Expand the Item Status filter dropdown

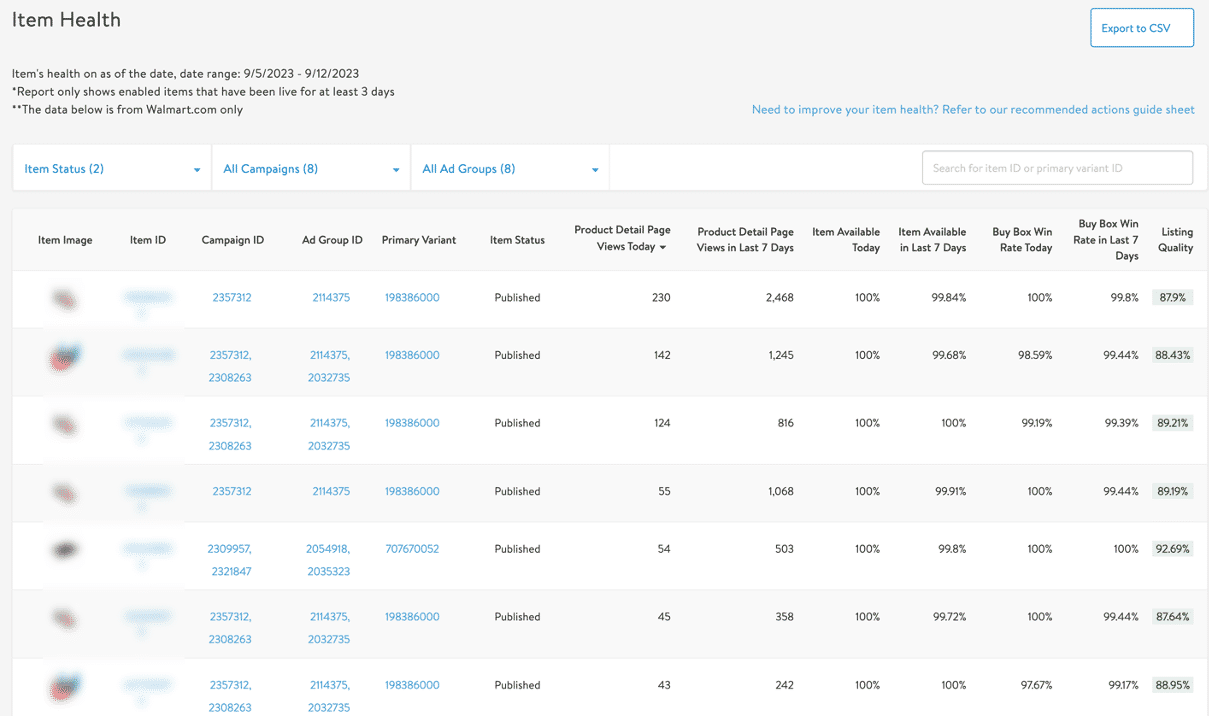point(111,169)
